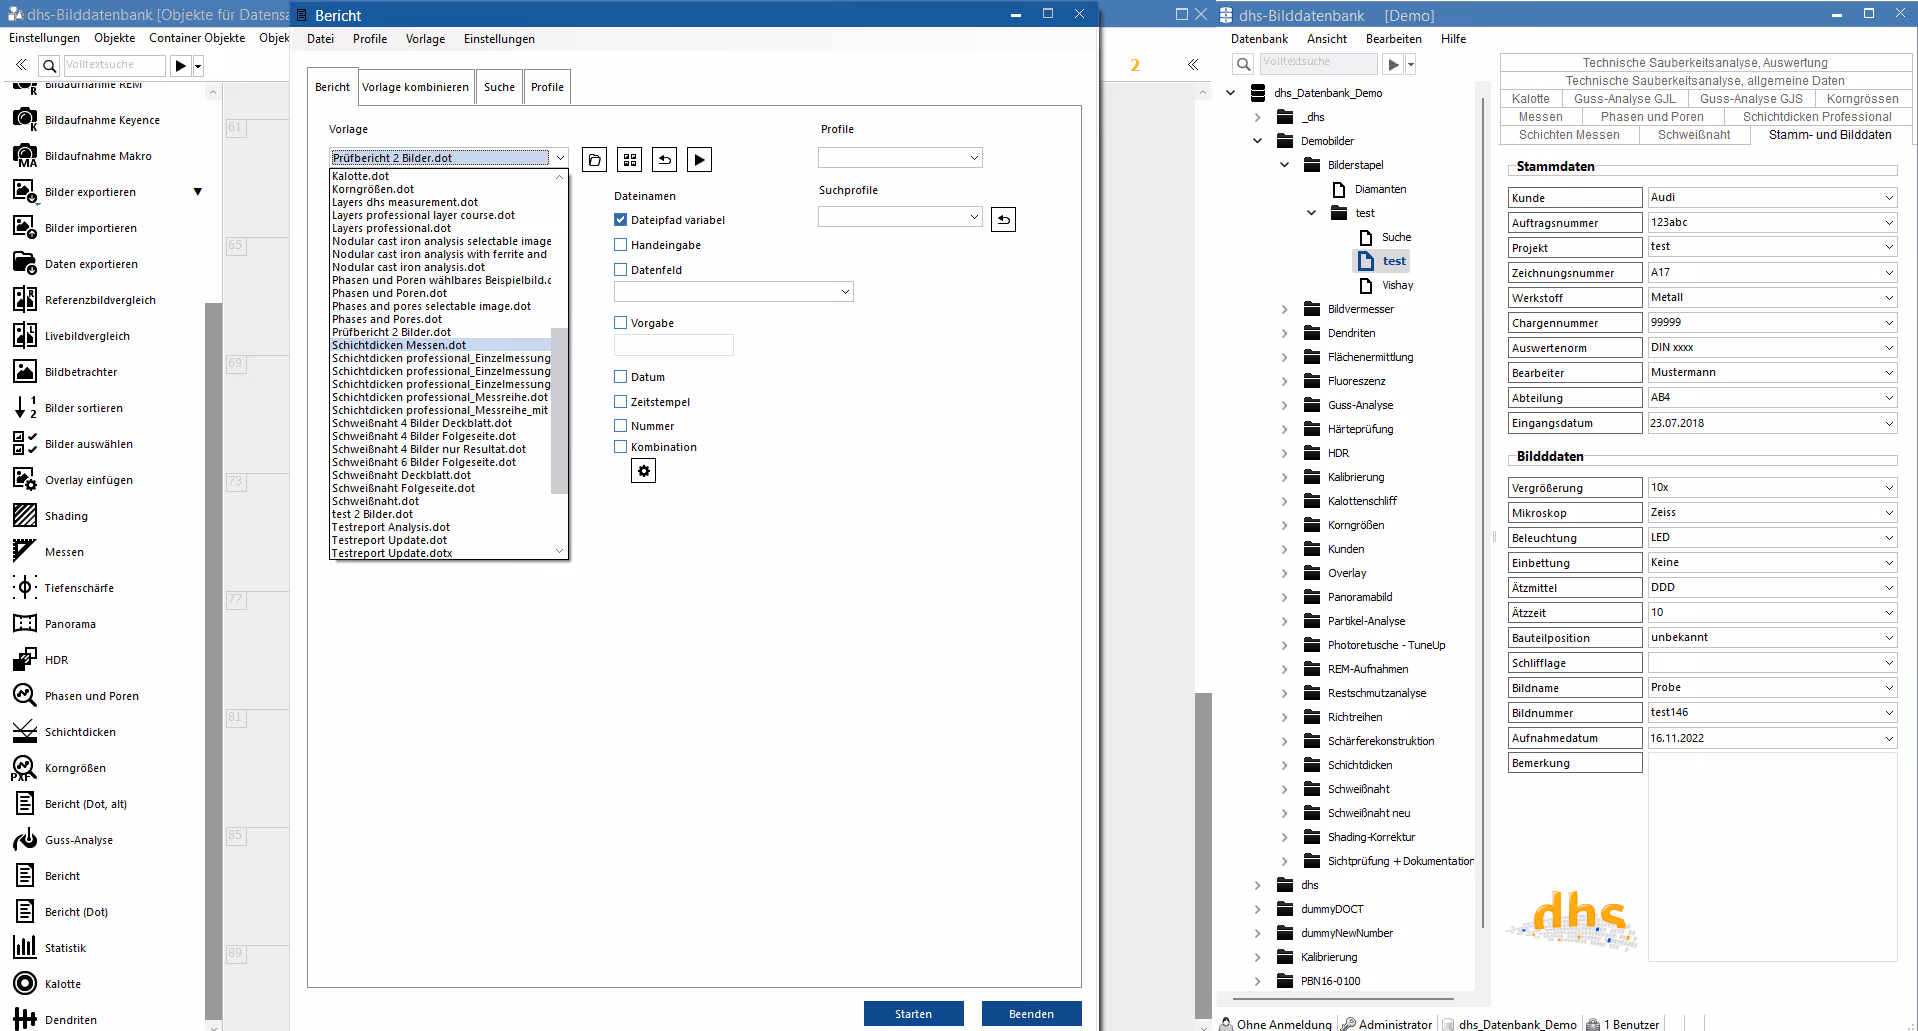Switch to the Vorlage kombinieren tab
Image resolution: width=1918 pixels, height=1031 pixels.
tap(415, 87)
